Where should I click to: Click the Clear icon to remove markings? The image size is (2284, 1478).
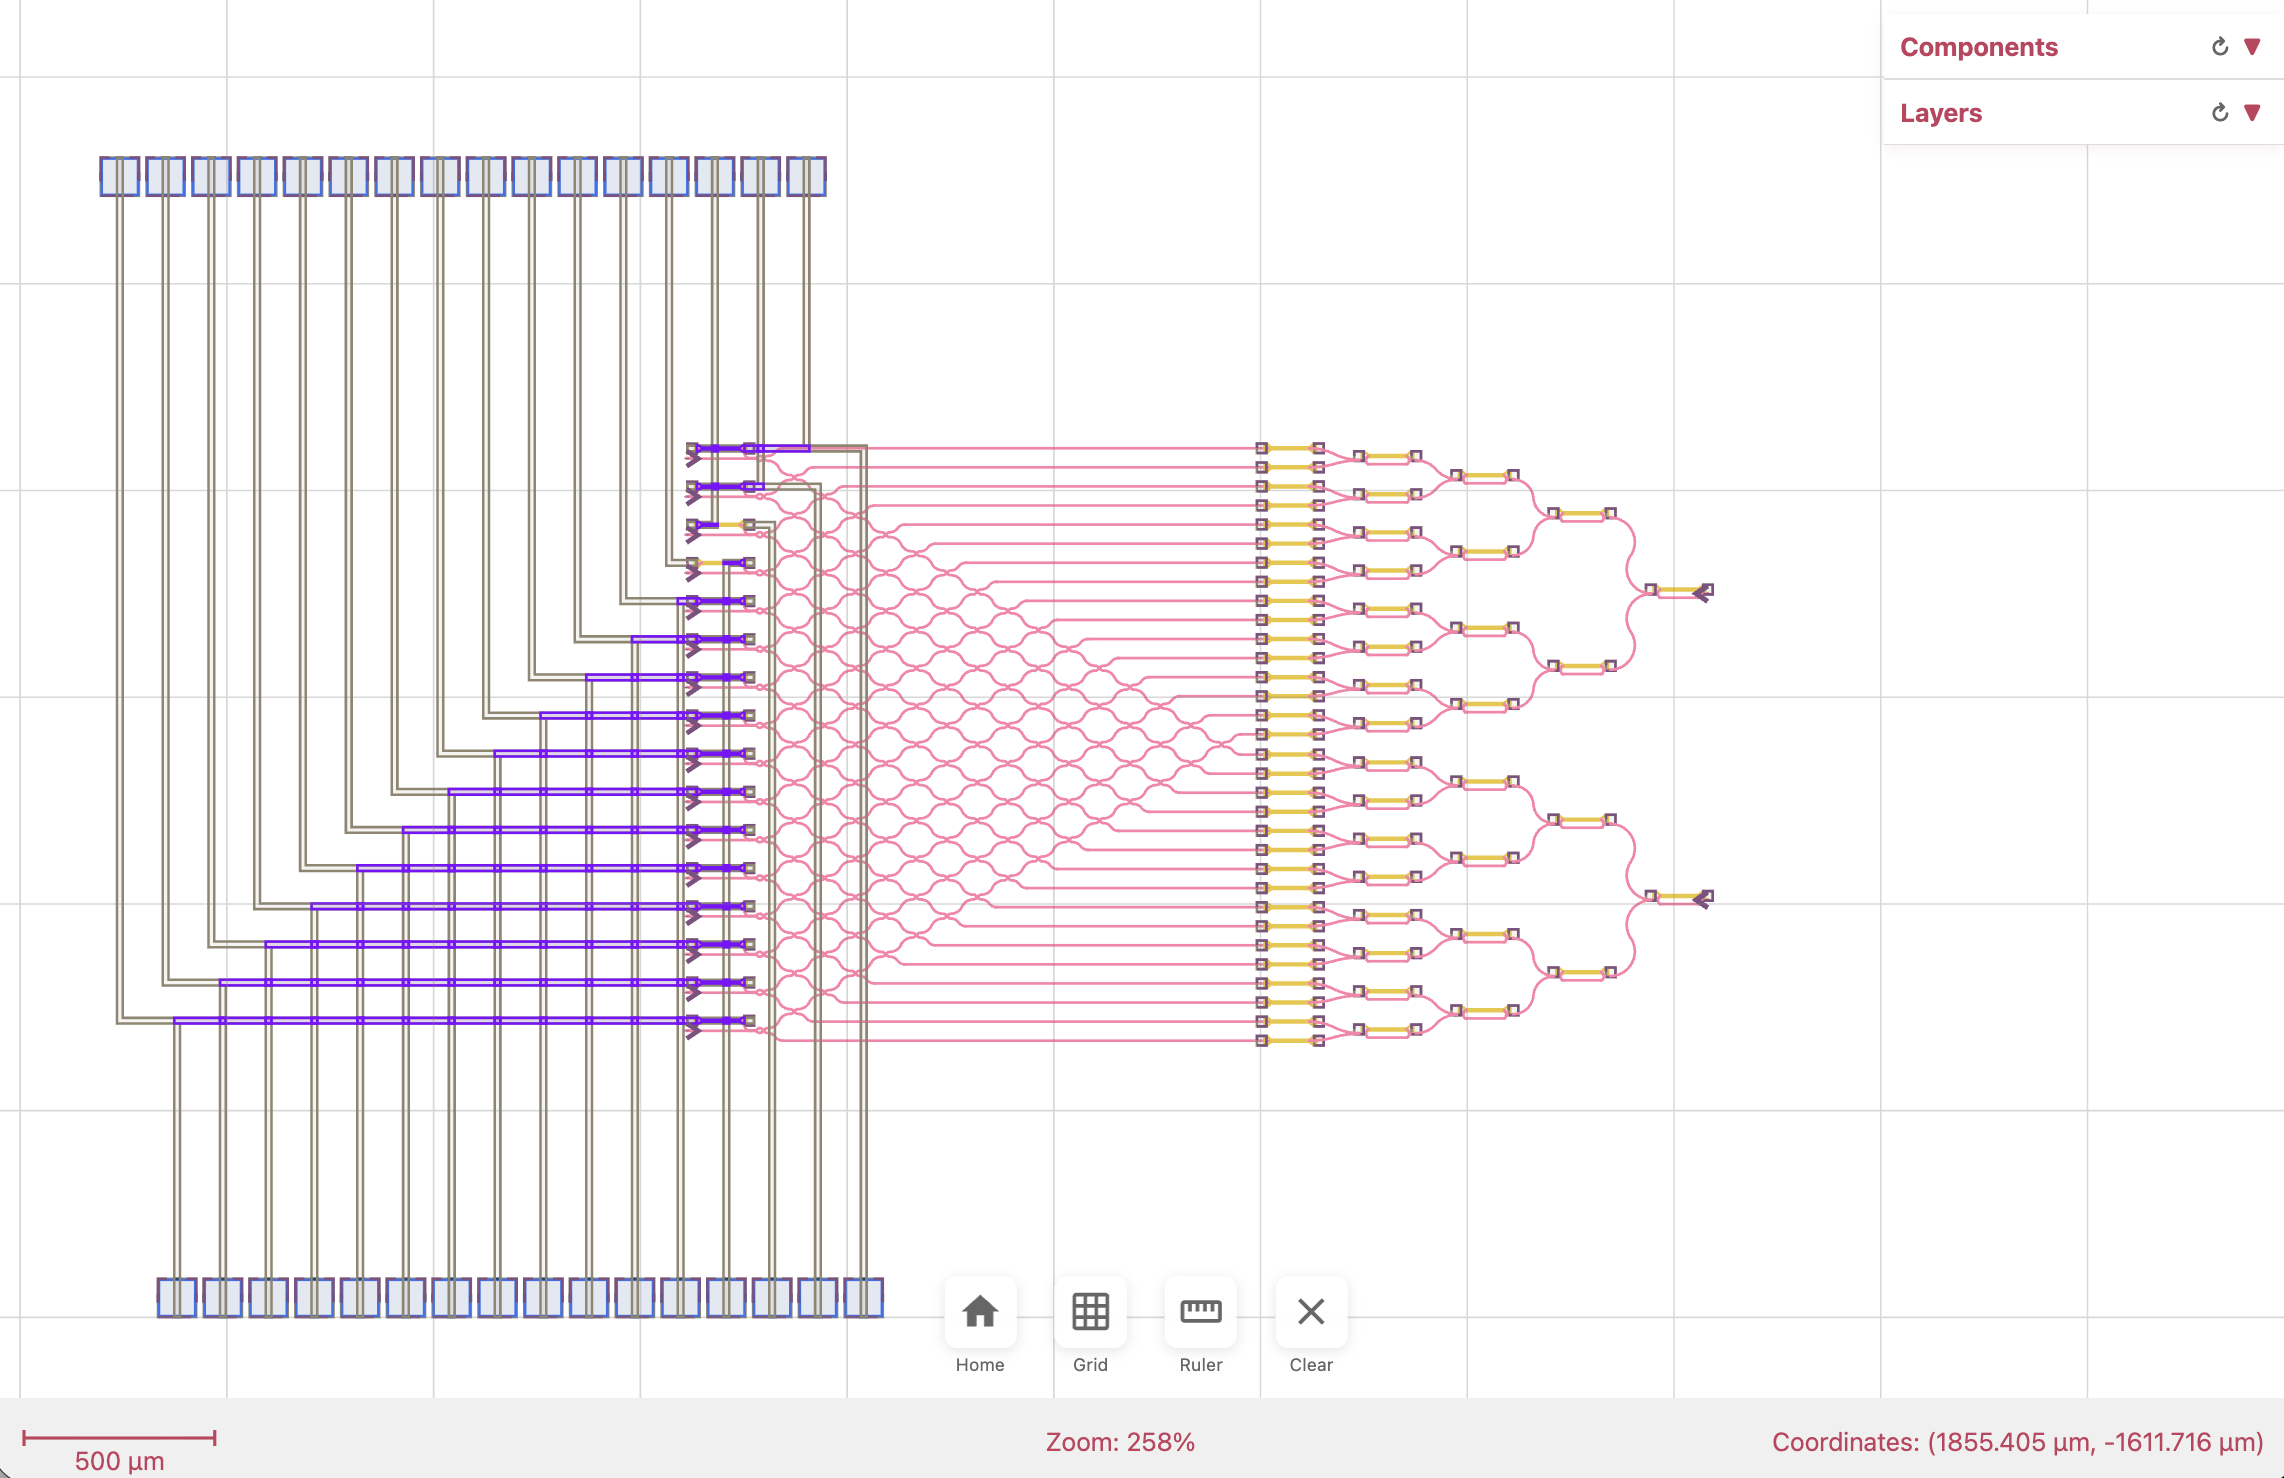[x=1311, y=1312]
